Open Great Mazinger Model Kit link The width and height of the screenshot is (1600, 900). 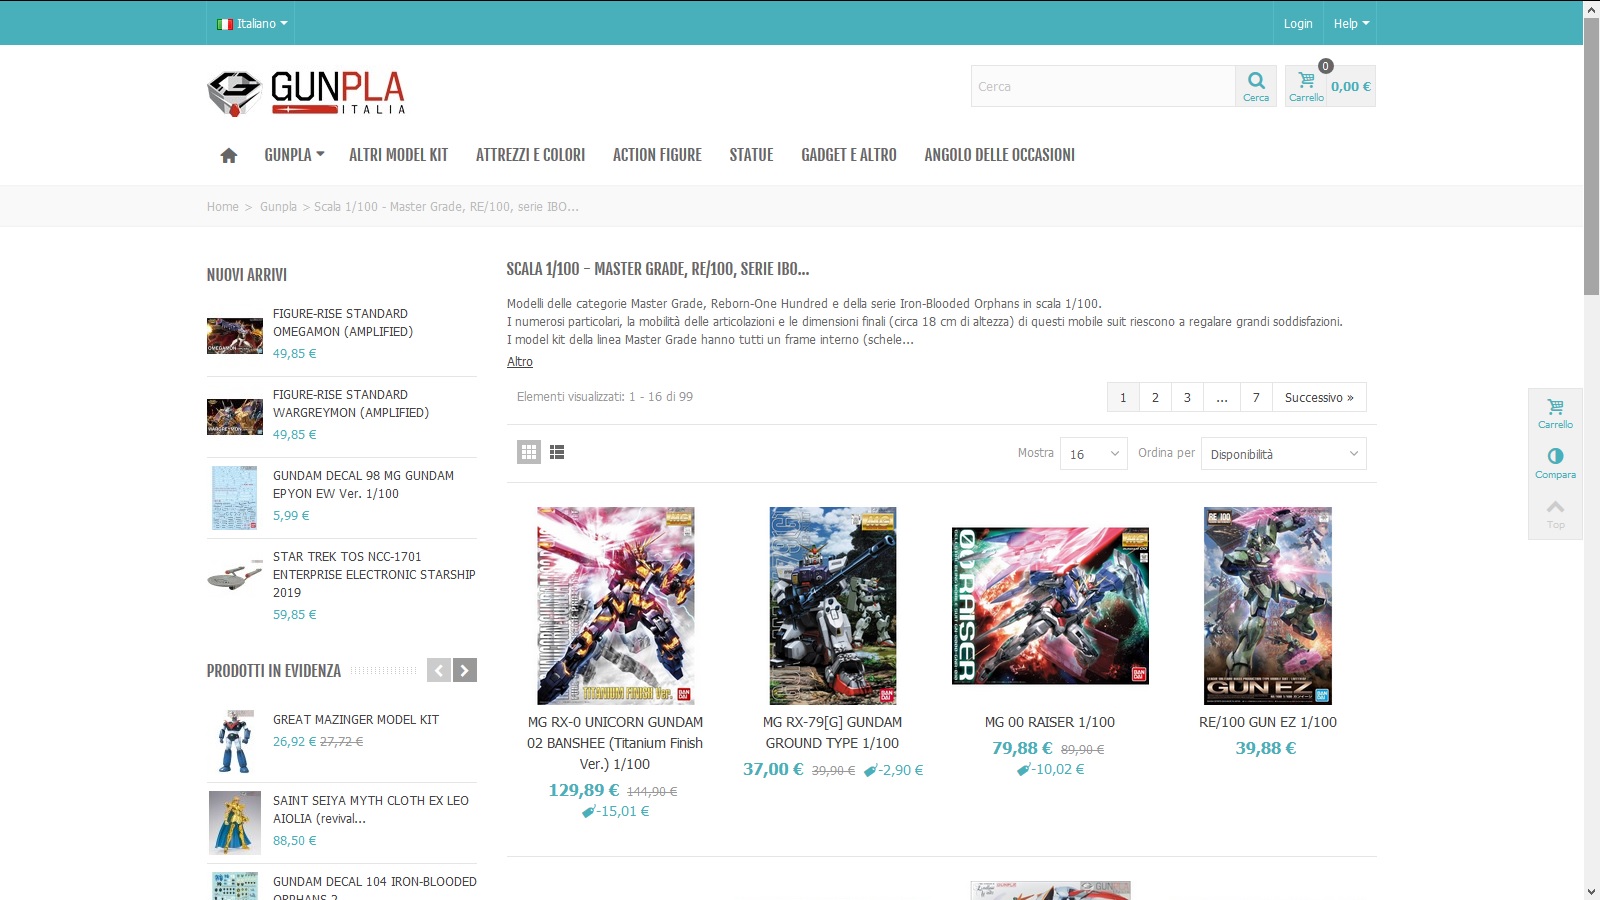click(356, 720)
